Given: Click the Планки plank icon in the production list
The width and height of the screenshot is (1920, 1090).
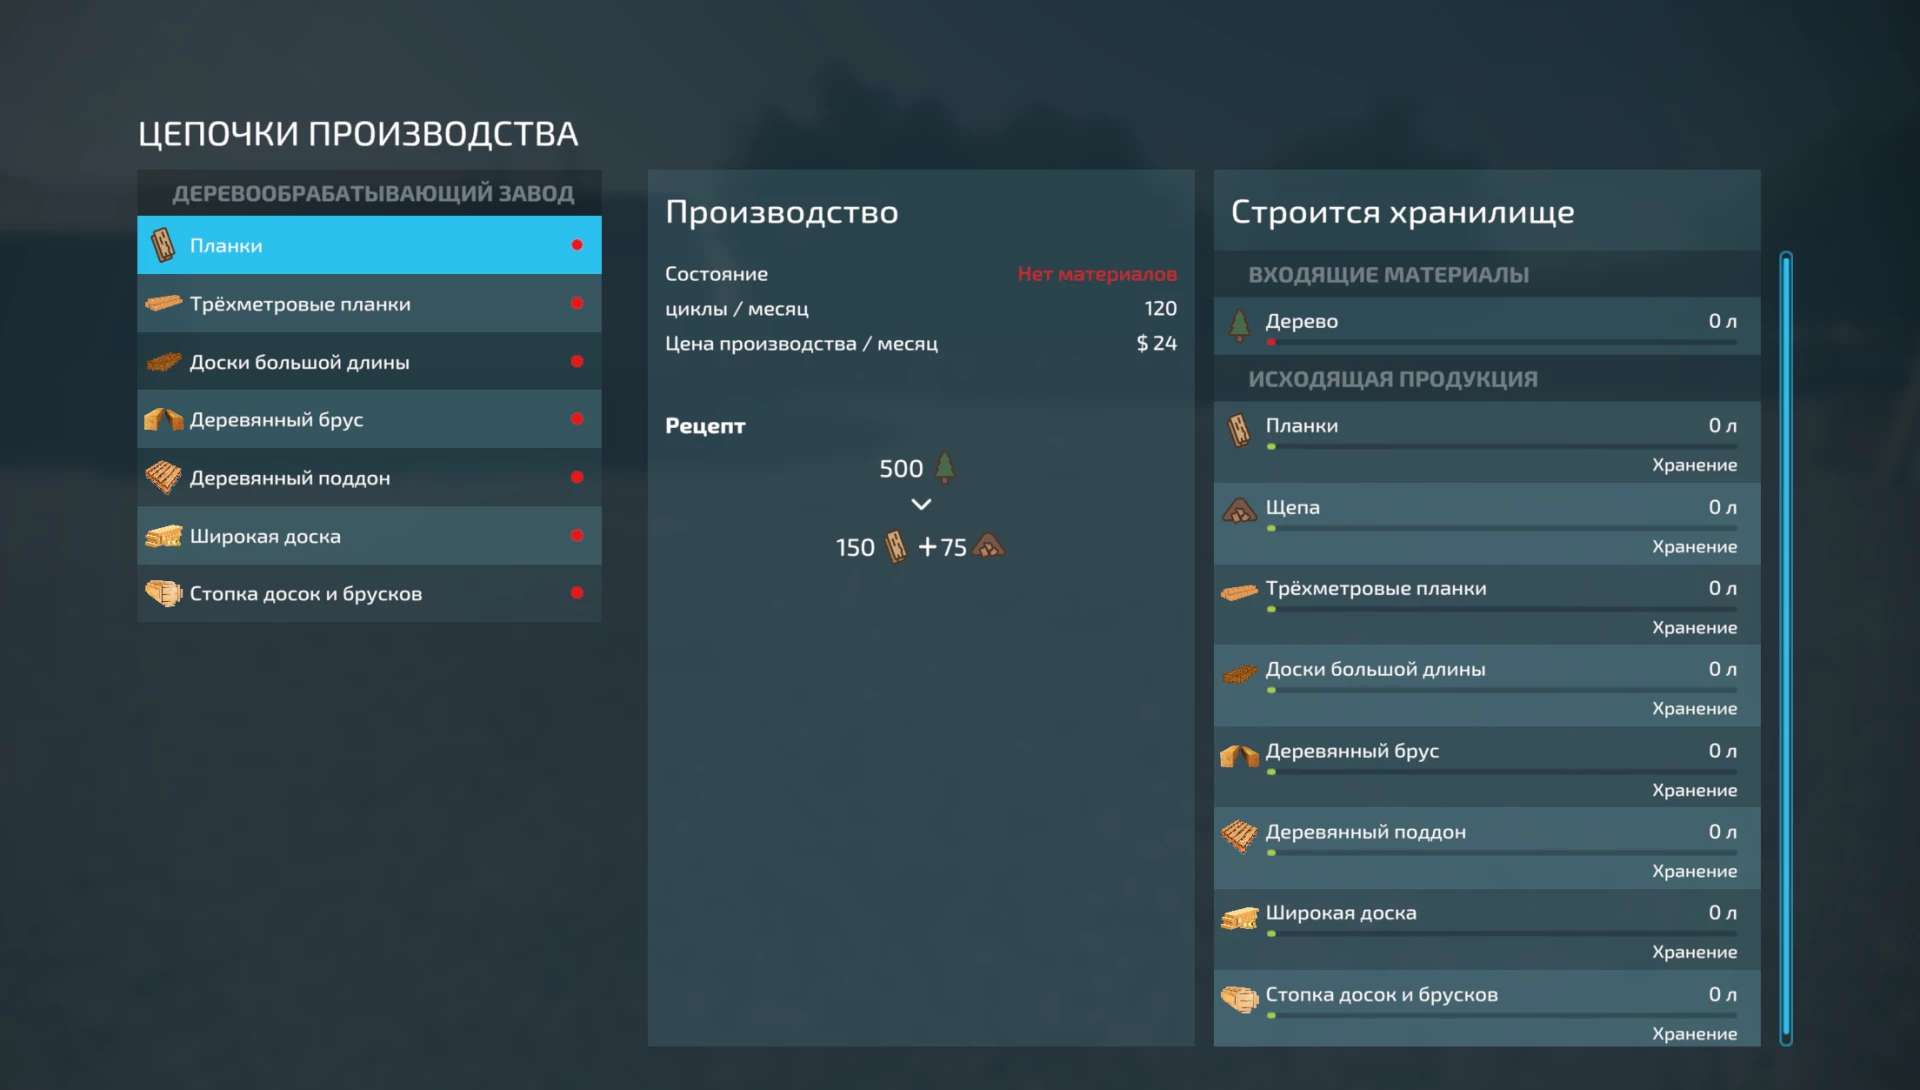Looking at the screenshot, I should pyautogui.click(x=163, y=245).
